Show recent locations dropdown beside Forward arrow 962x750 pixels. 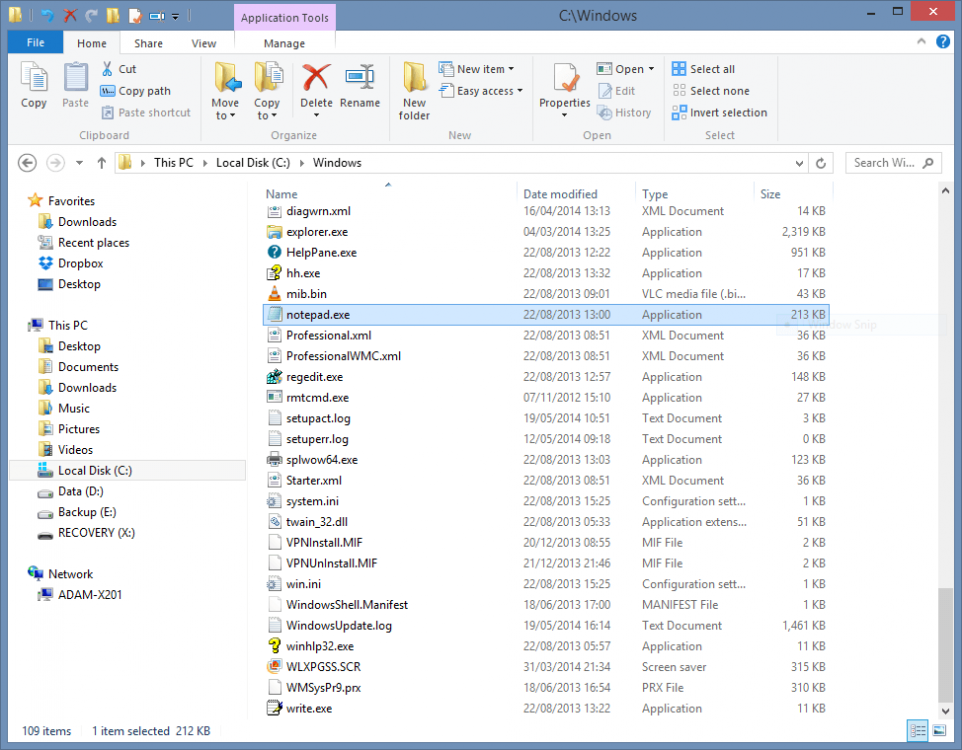click(79, 163)
